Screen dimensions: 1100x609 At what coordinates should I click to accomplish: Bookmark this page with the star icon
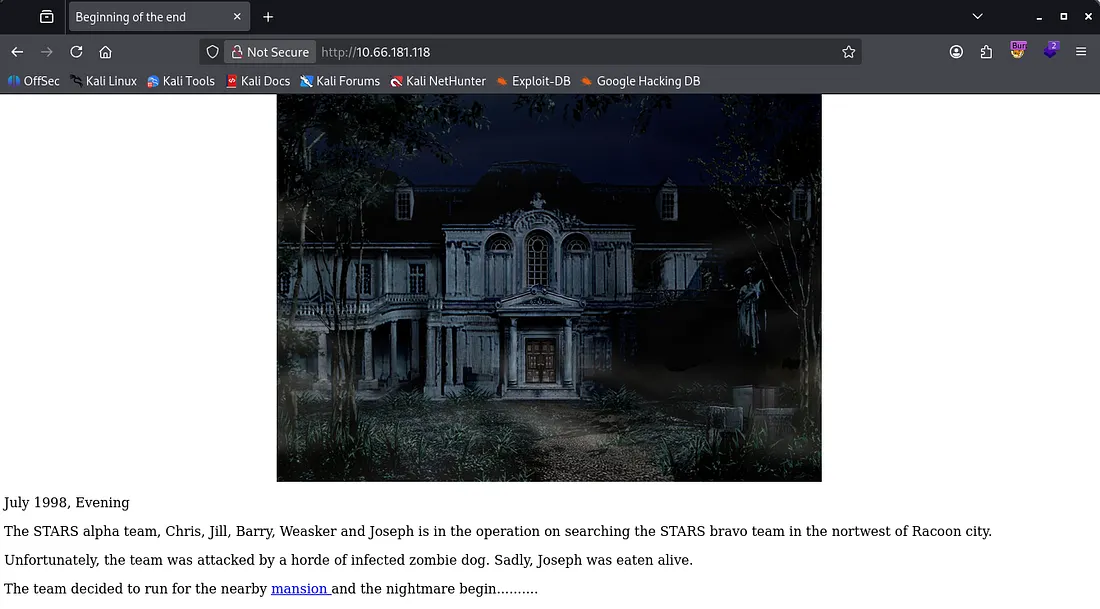point(848,52)
